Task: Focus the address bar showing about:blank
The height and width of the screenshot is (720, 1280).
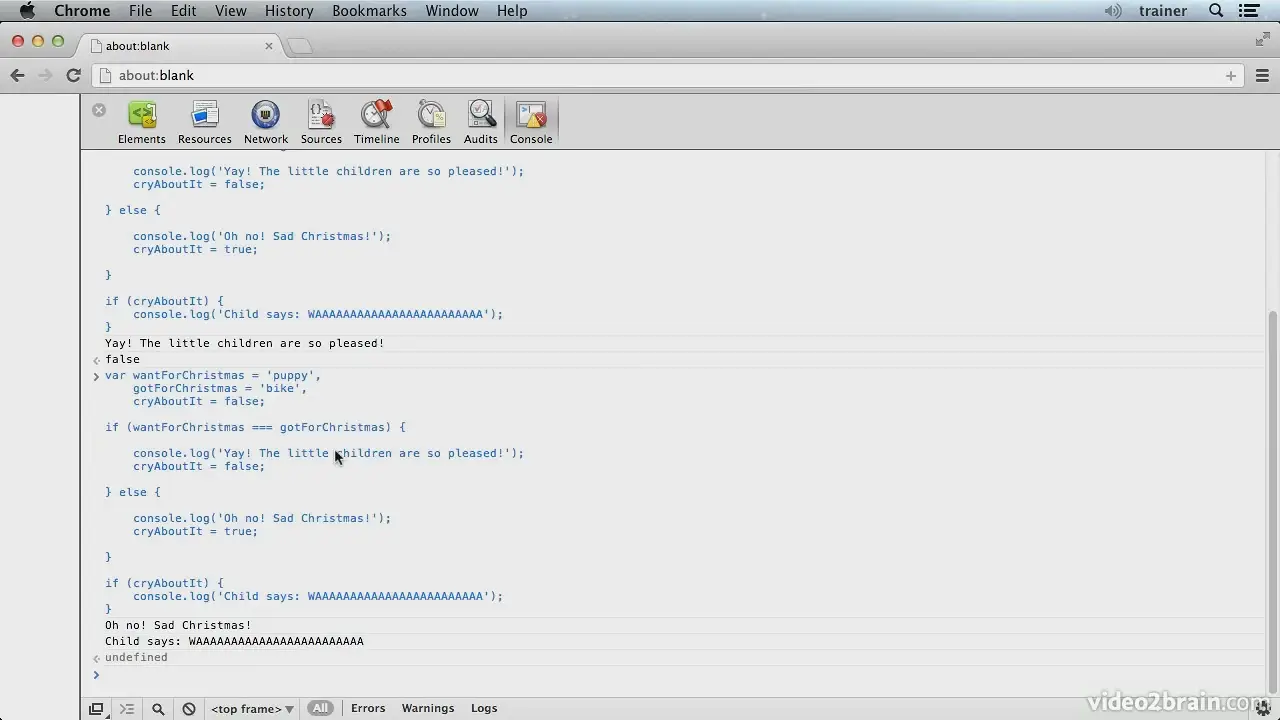Action: tap(668, 75)
